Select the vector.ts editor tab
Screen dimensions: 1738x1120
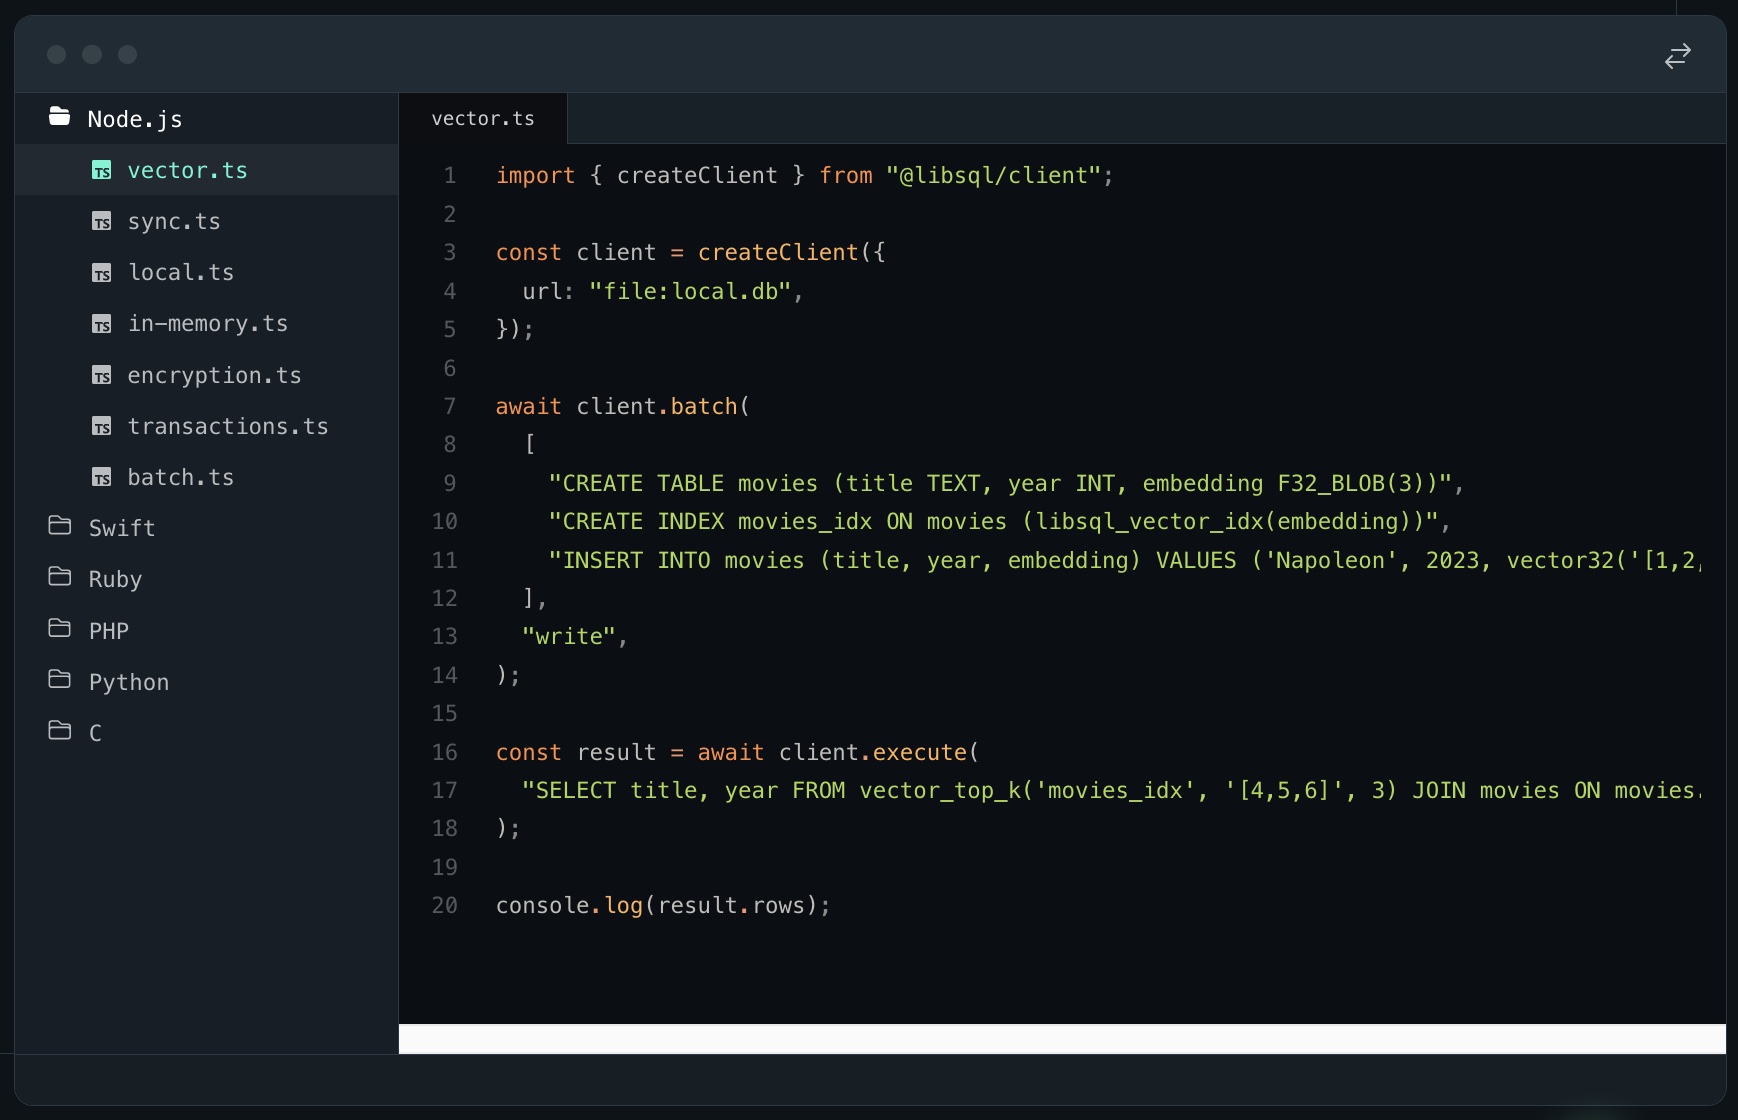(483, 119)
